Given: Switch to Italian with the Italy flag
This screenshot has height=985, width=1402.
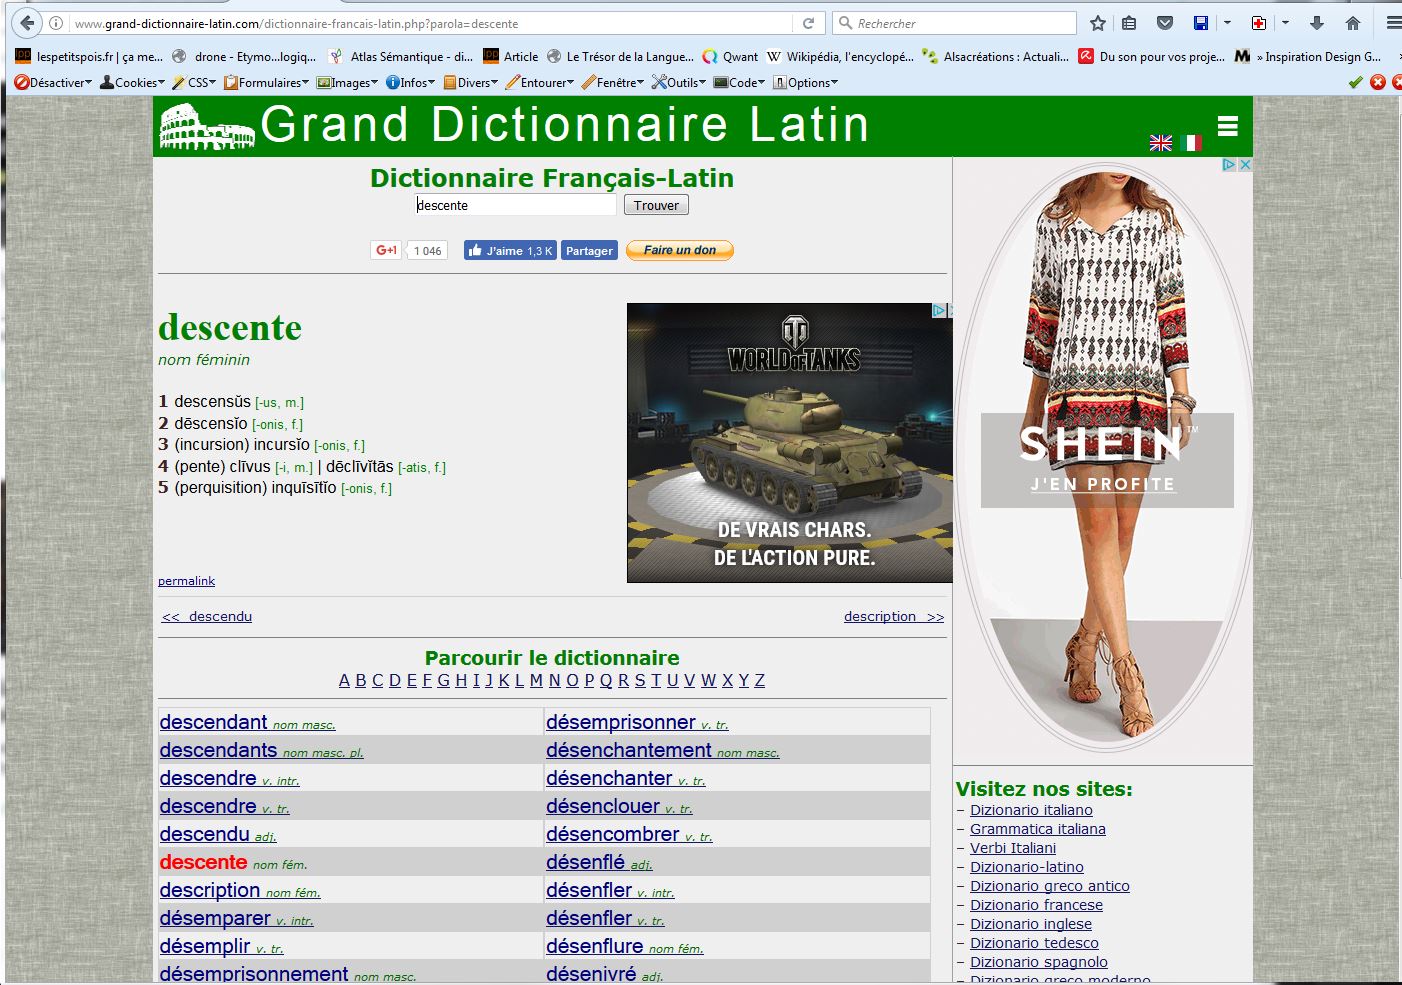Looking at the screenshot, I should [1190, 143].
